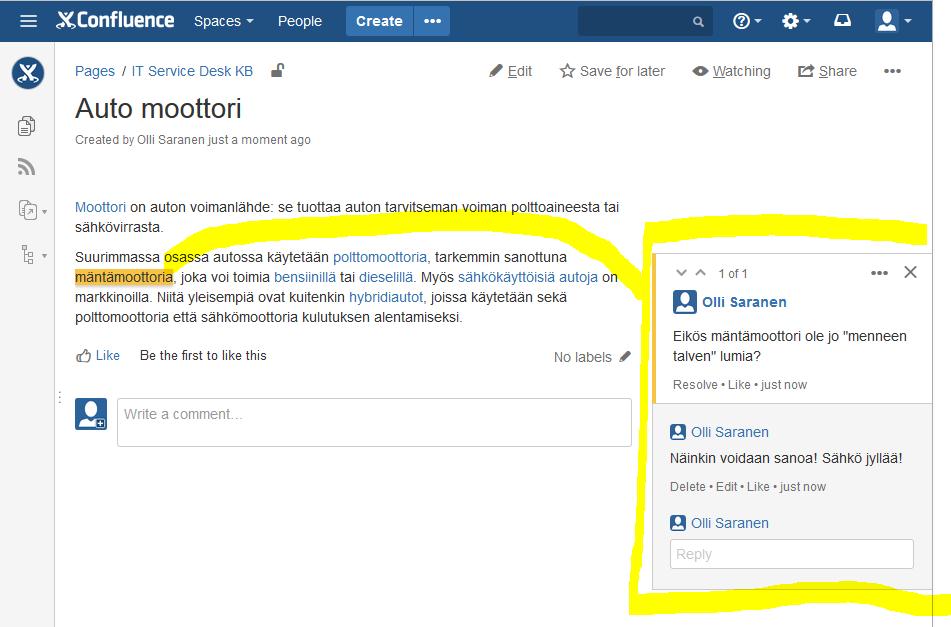Go to next inline comment down arrow
The width and height of the screenshot is (951, 627).
[x=681, y=273]
